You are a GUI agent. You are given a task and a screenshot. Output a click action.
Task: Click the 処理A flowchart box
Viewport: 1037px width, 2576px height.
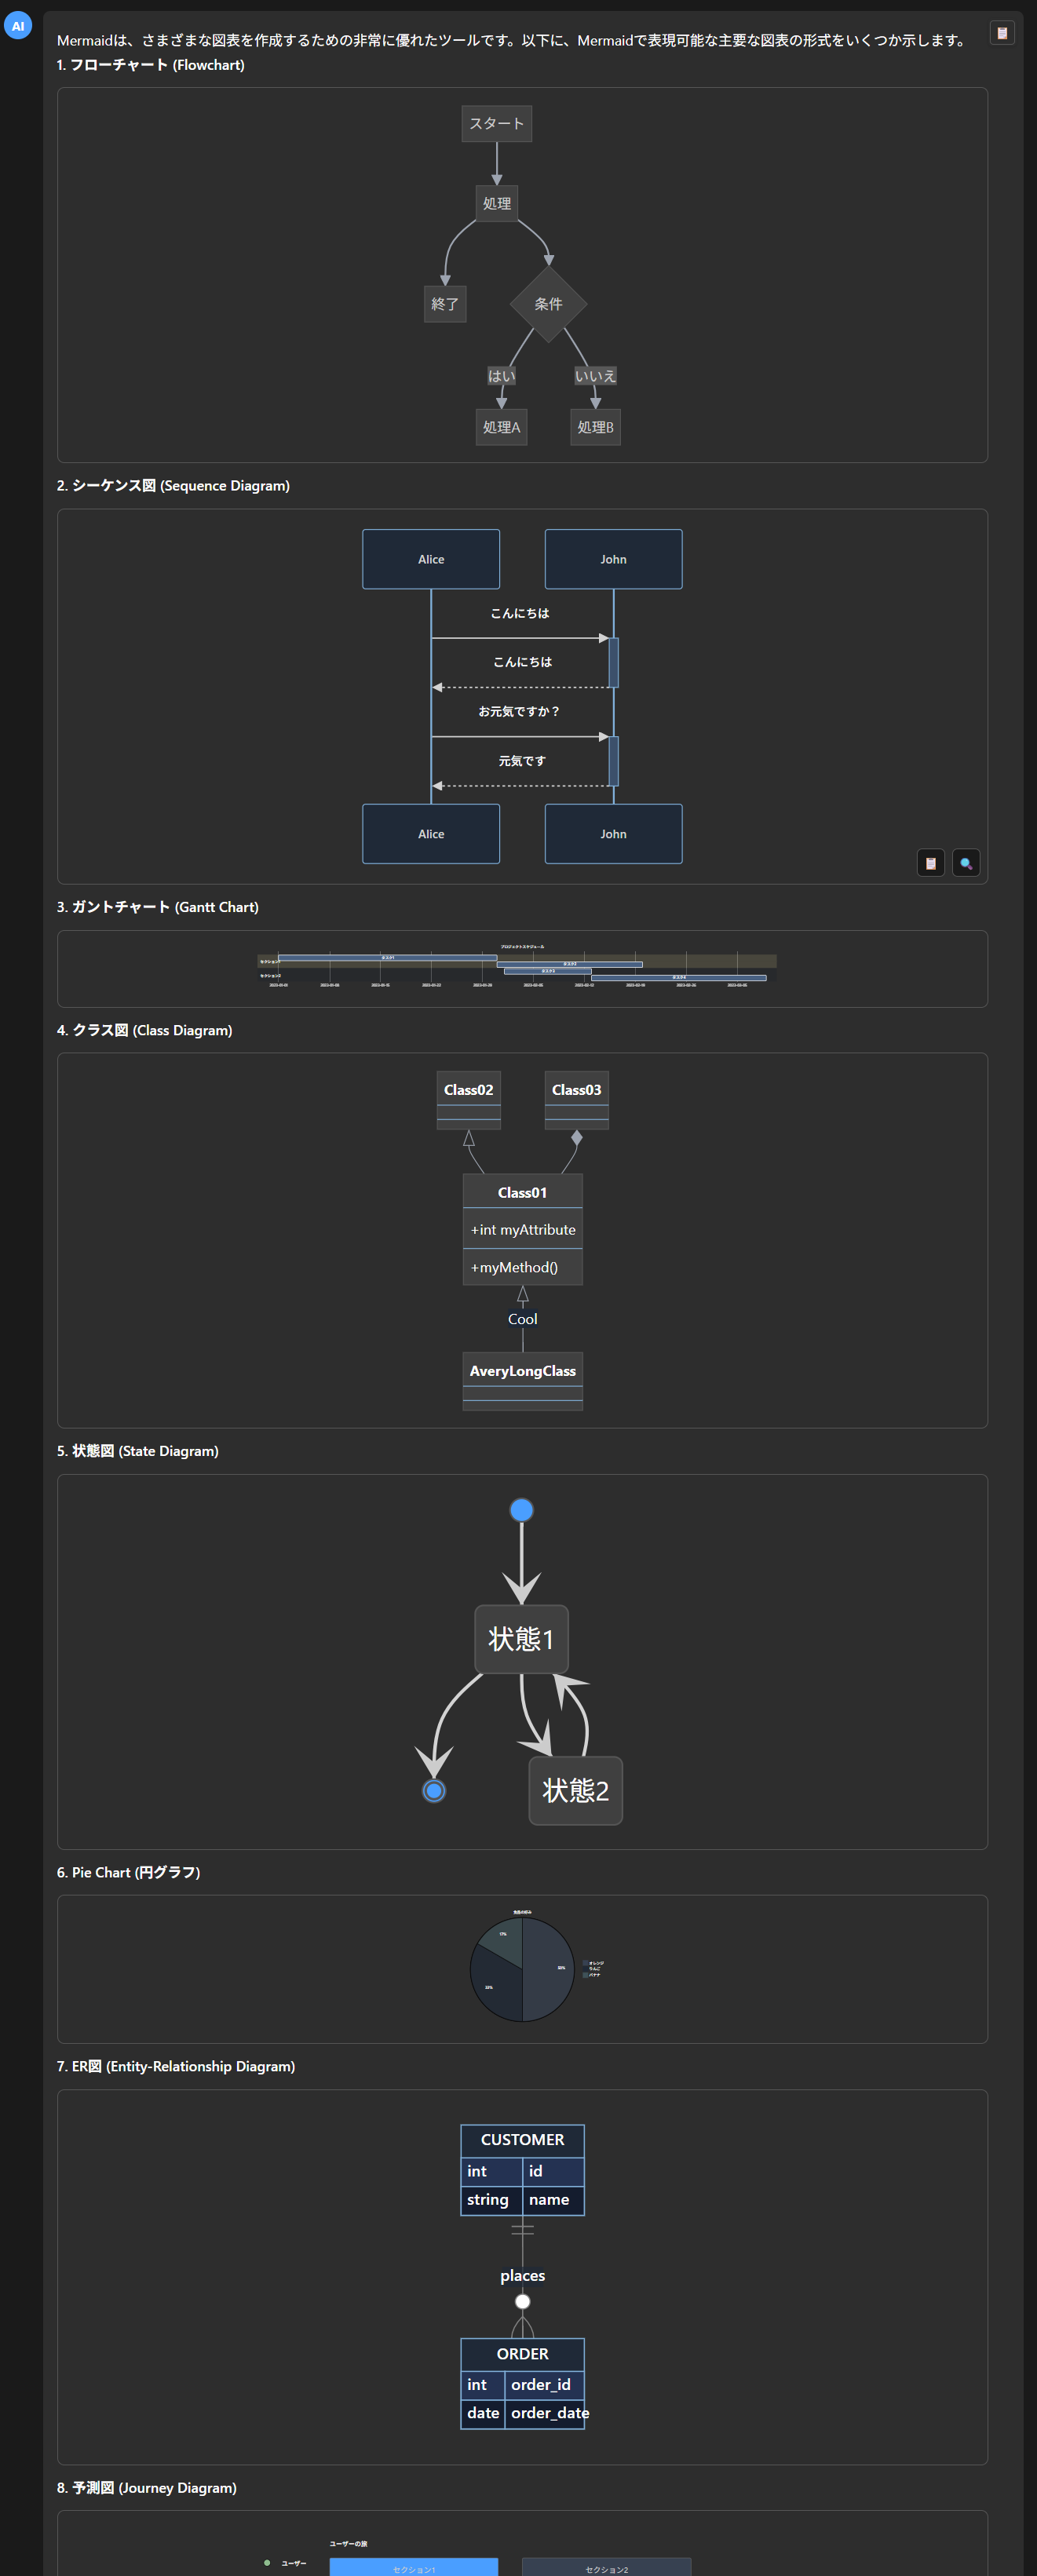point(501,427)
